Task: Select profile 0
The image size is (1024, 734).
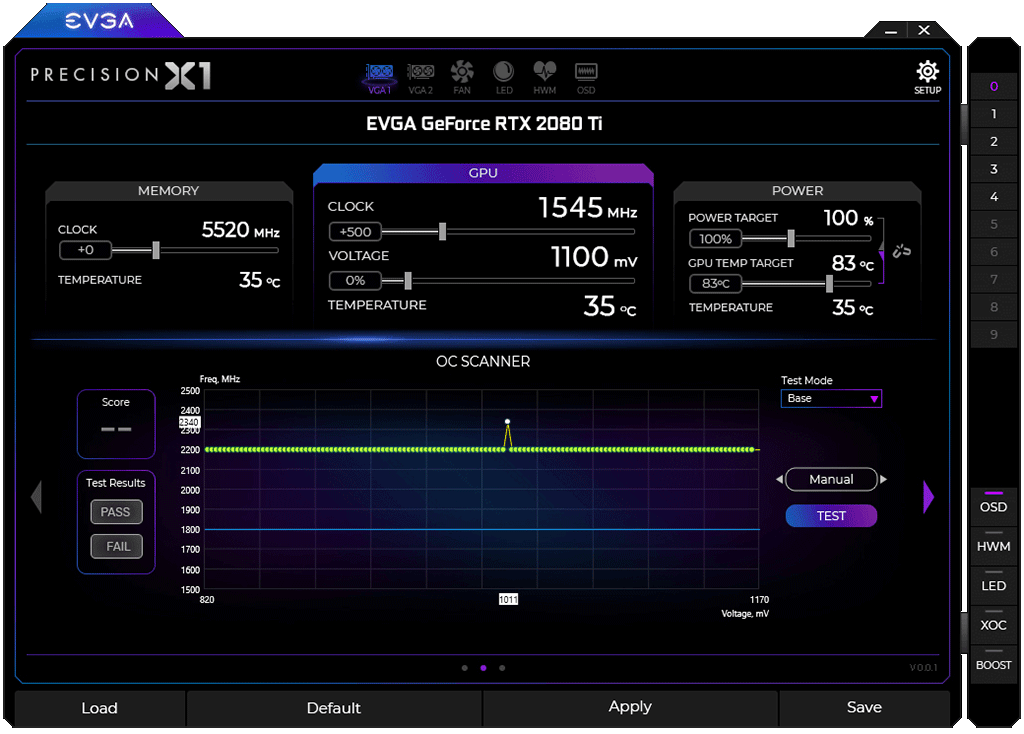Action: [993, 86]
